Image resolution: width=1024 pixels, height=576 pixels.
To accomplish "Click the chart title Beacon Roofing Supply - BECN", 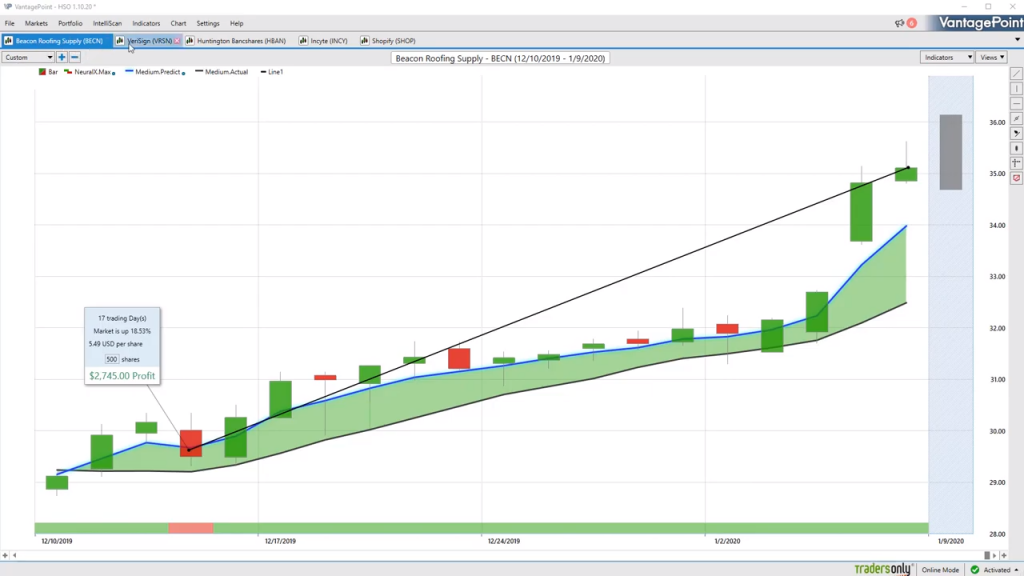I will (x=500, y=58).
